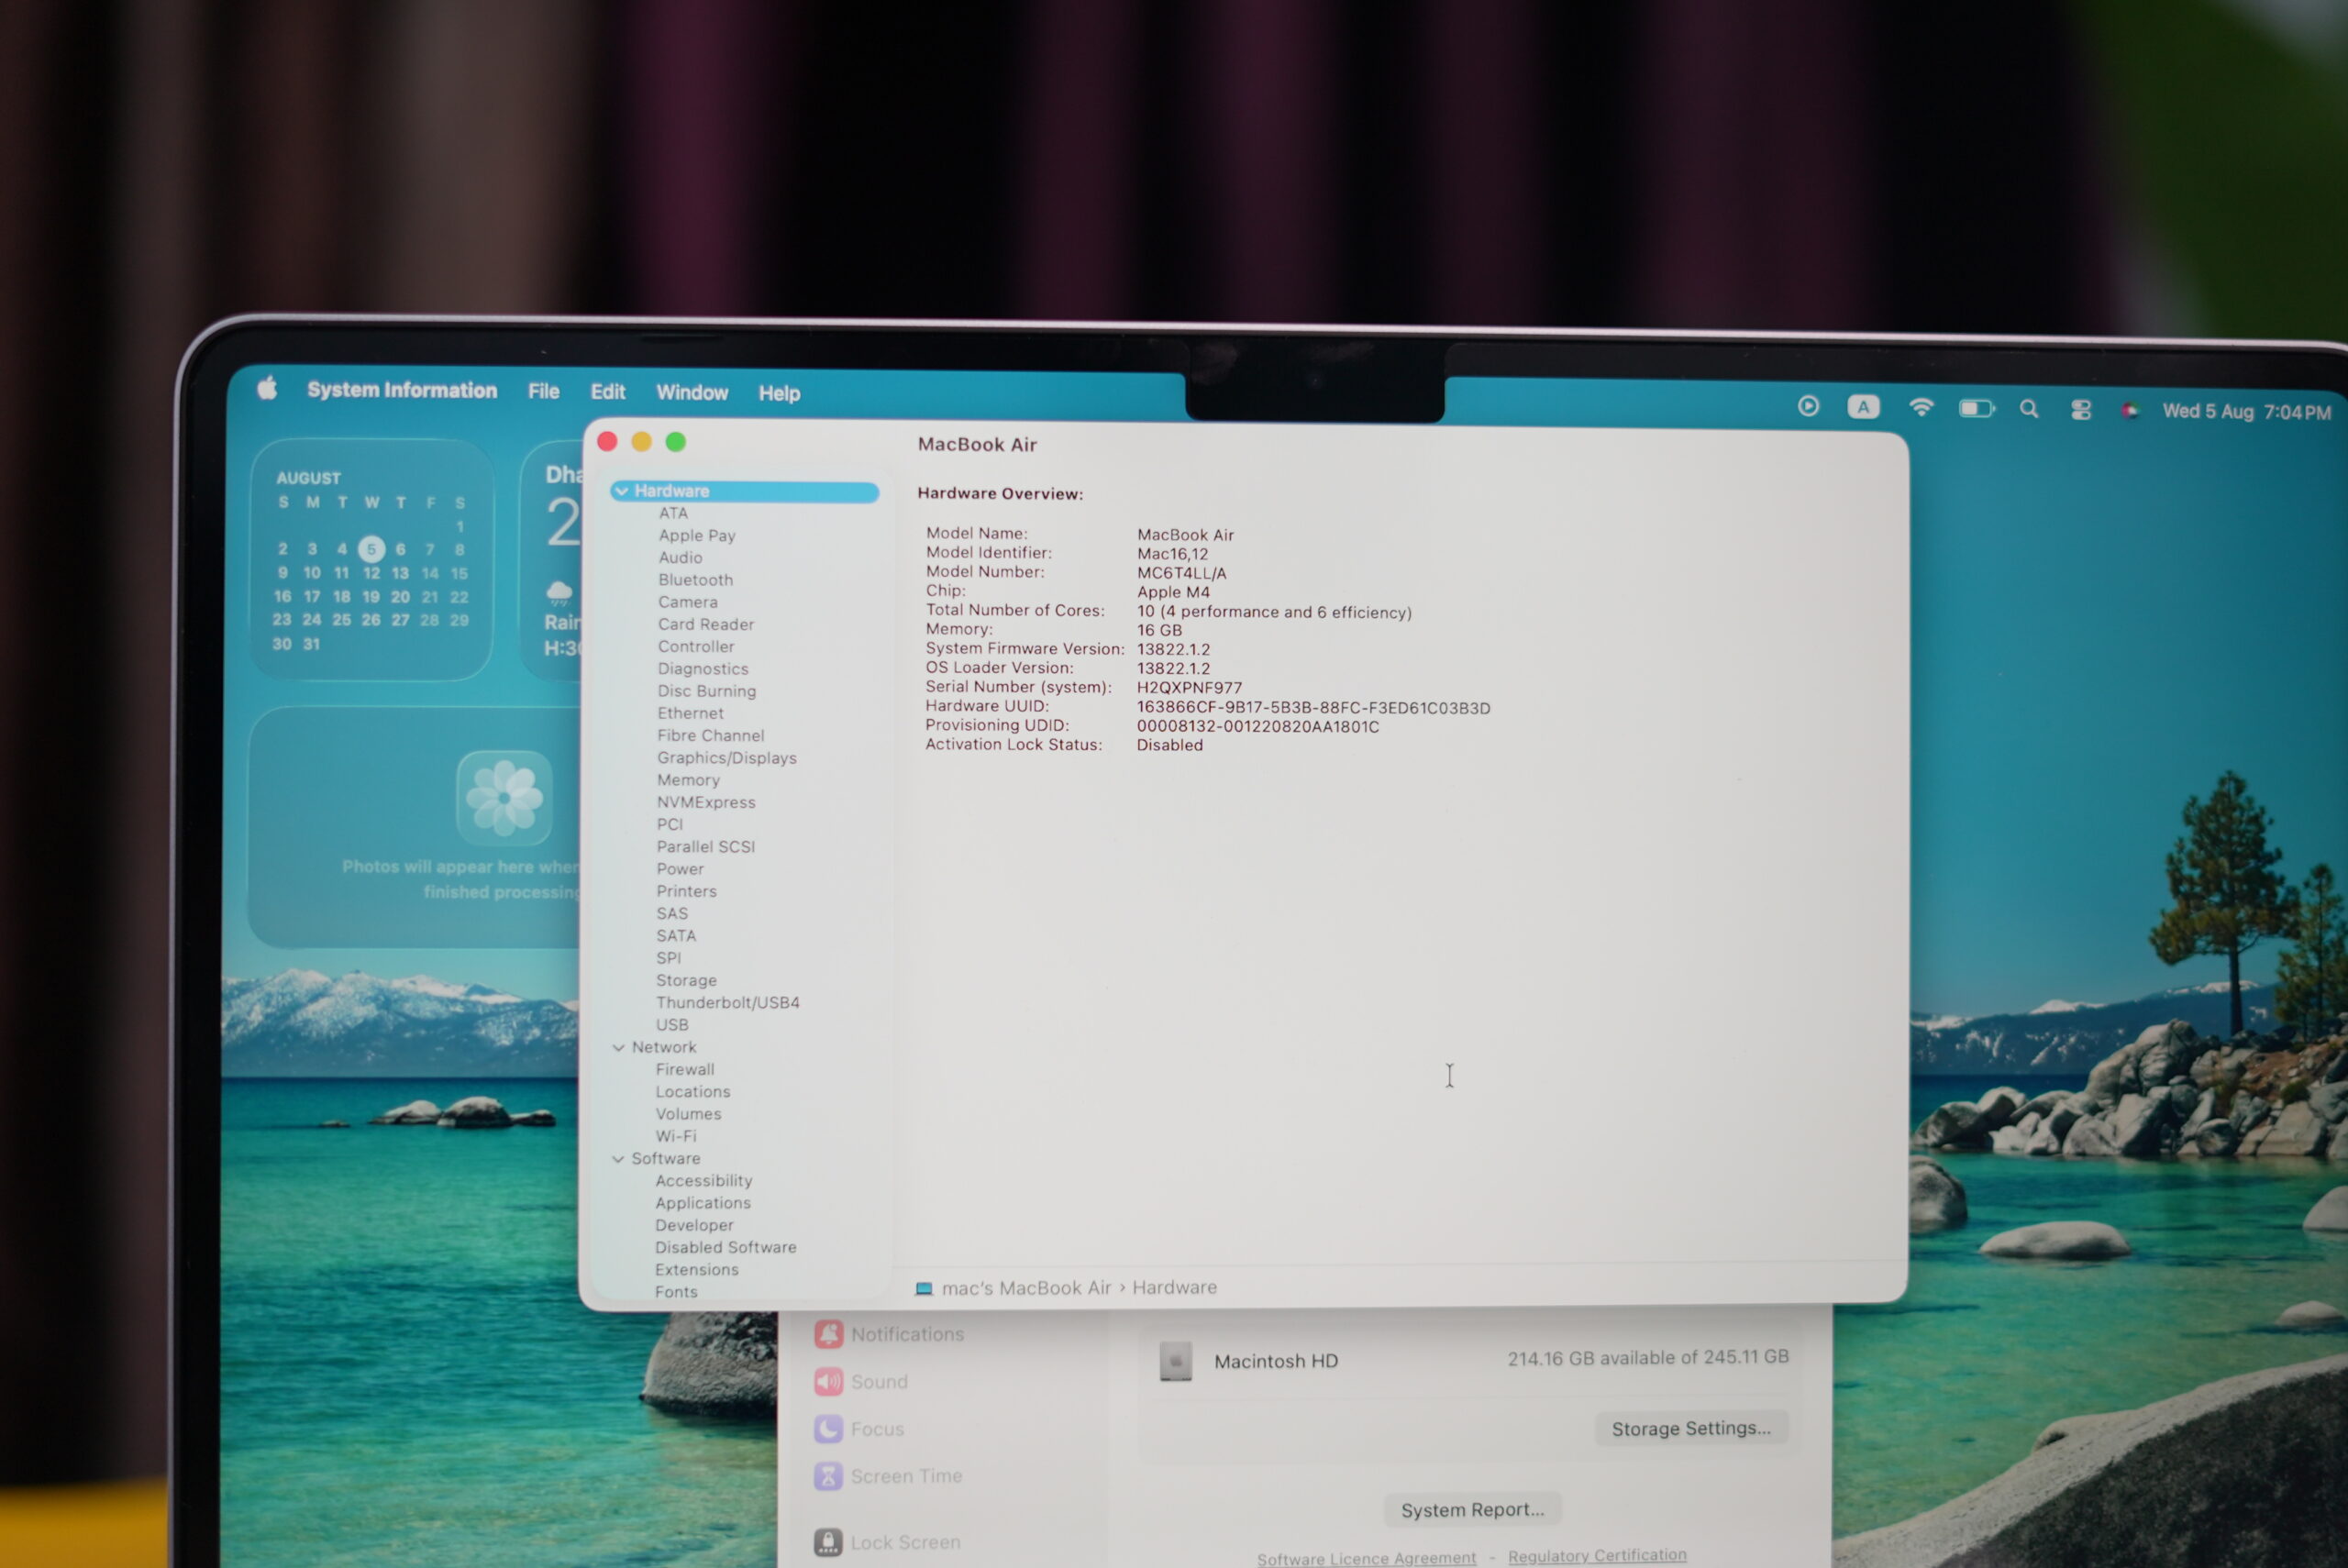
Task: Click the Sound icon in Settings sidebar
Action: (x=828, y=1382)
